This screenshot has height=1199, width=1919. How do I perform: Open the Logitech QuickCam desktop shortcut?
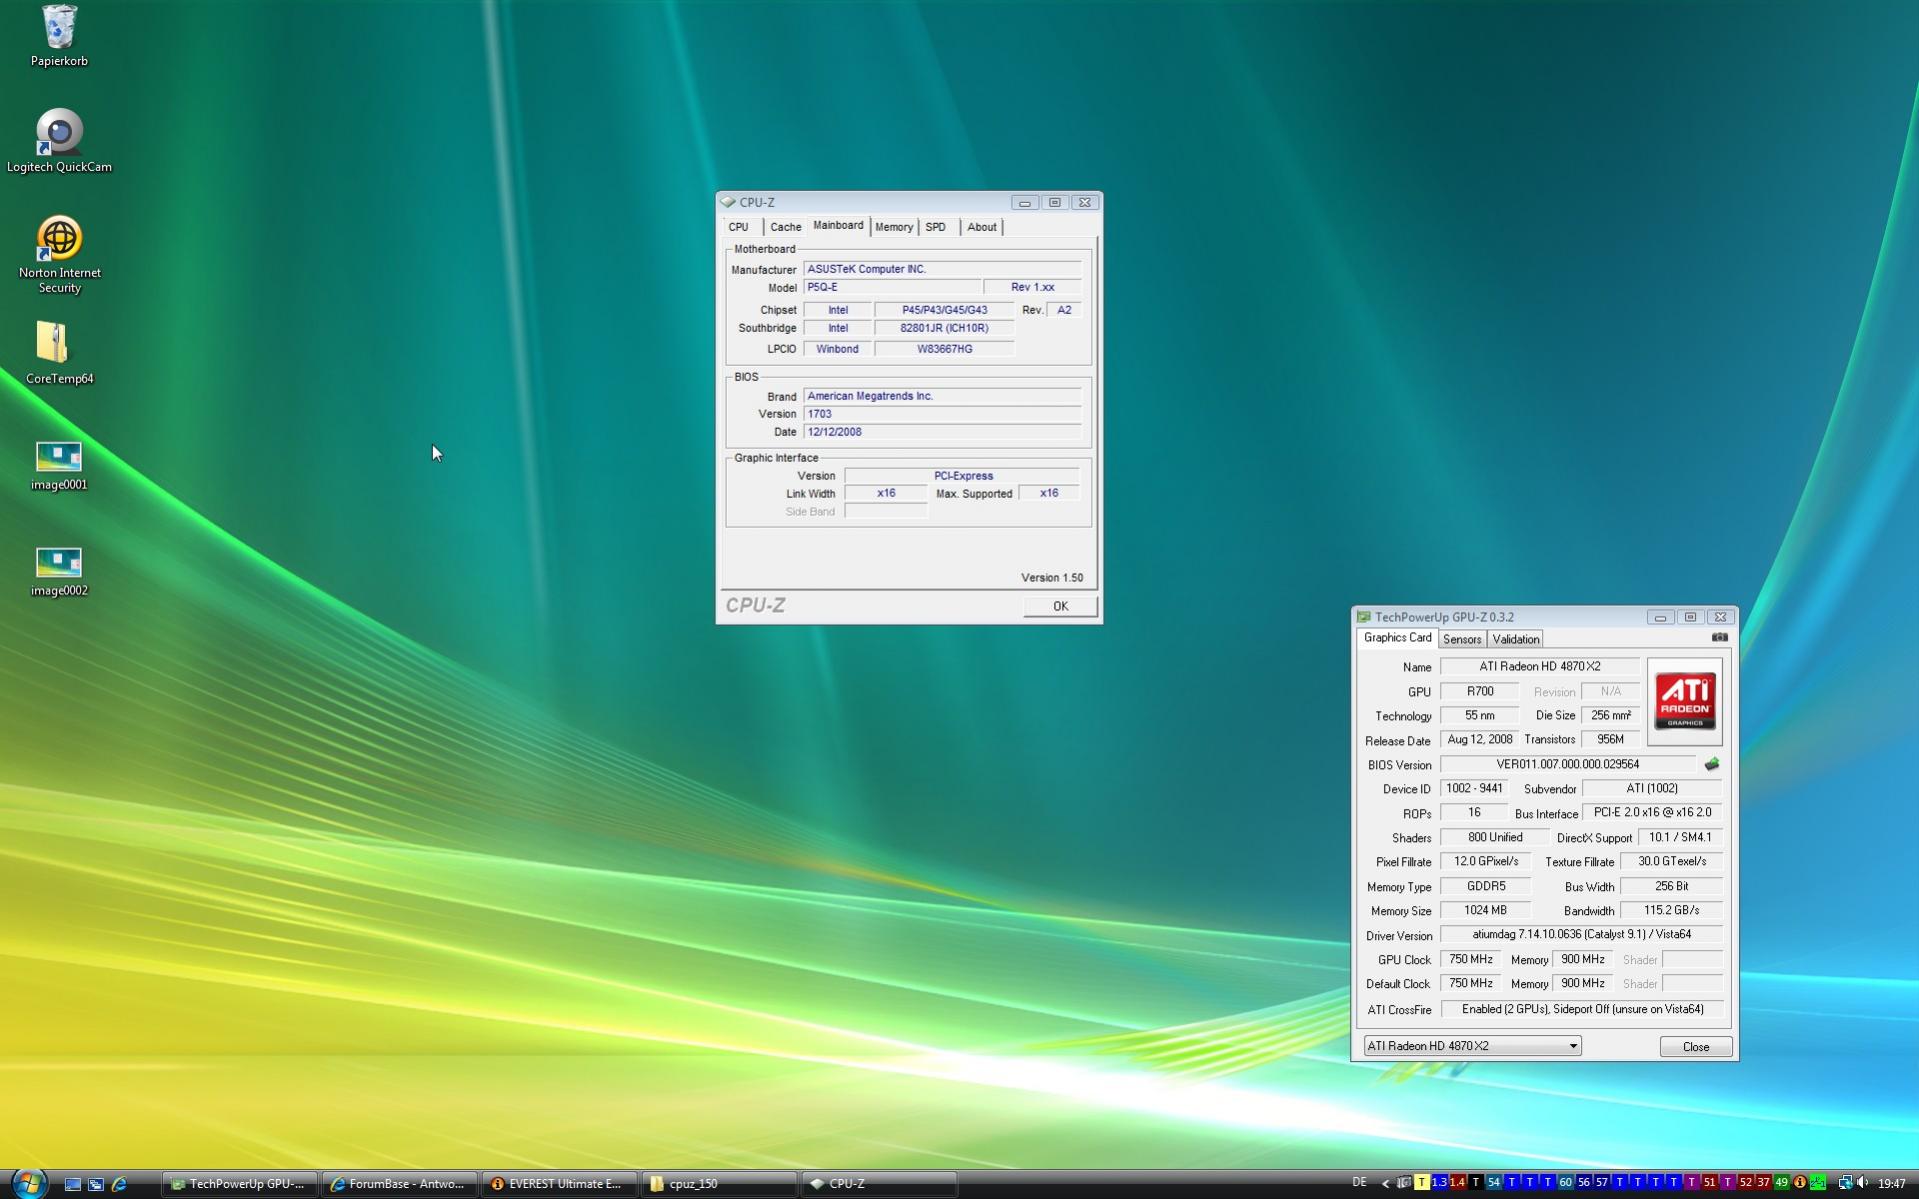click(59, 133)
